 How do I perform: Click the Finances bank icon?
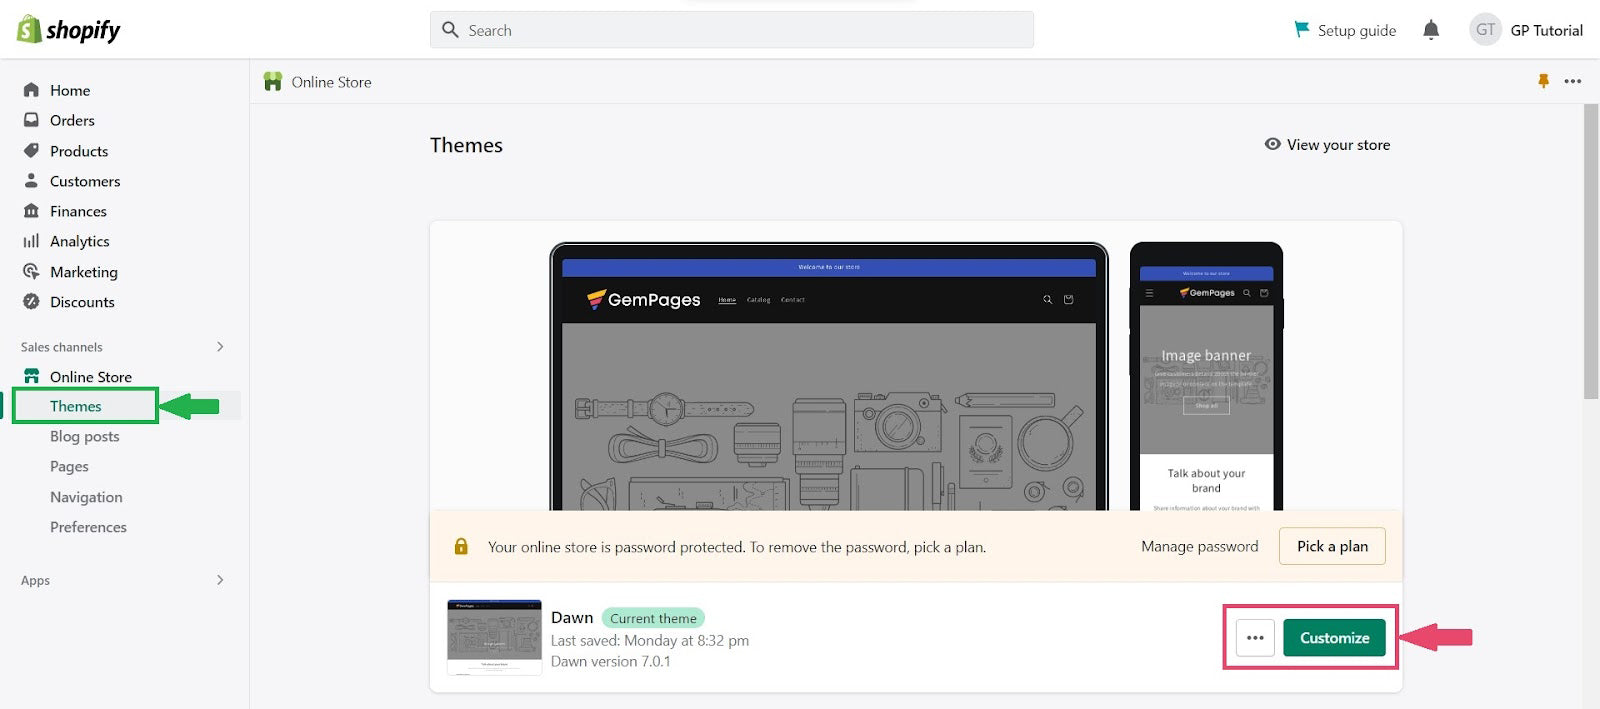31,211
